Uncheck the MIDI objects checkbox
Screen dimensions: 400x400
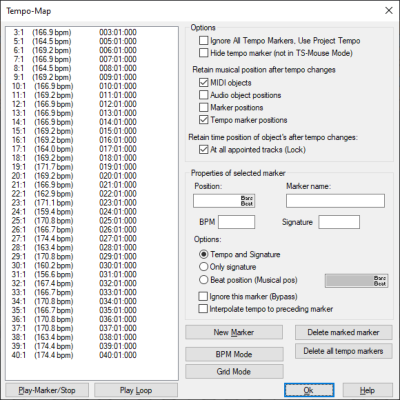click(x=203, y=83)
